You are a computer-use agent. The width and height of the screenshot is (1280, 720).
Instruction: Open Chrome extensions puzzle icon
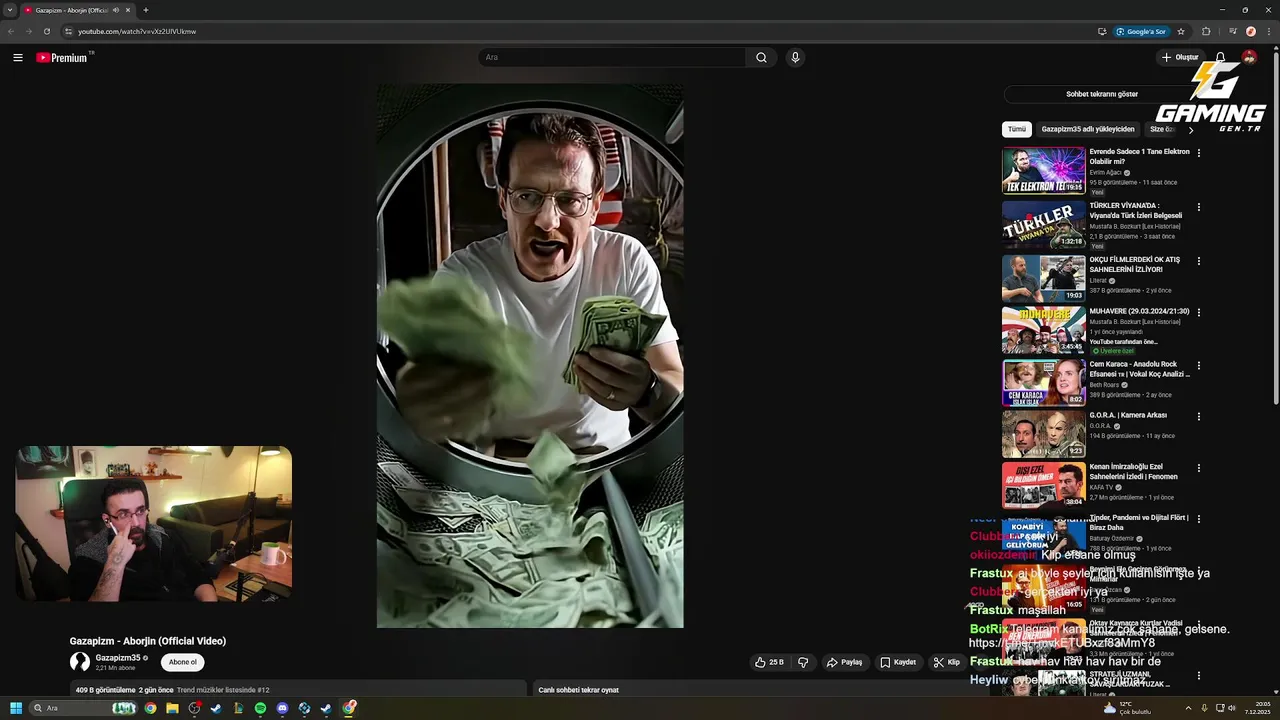(1206, 31)
